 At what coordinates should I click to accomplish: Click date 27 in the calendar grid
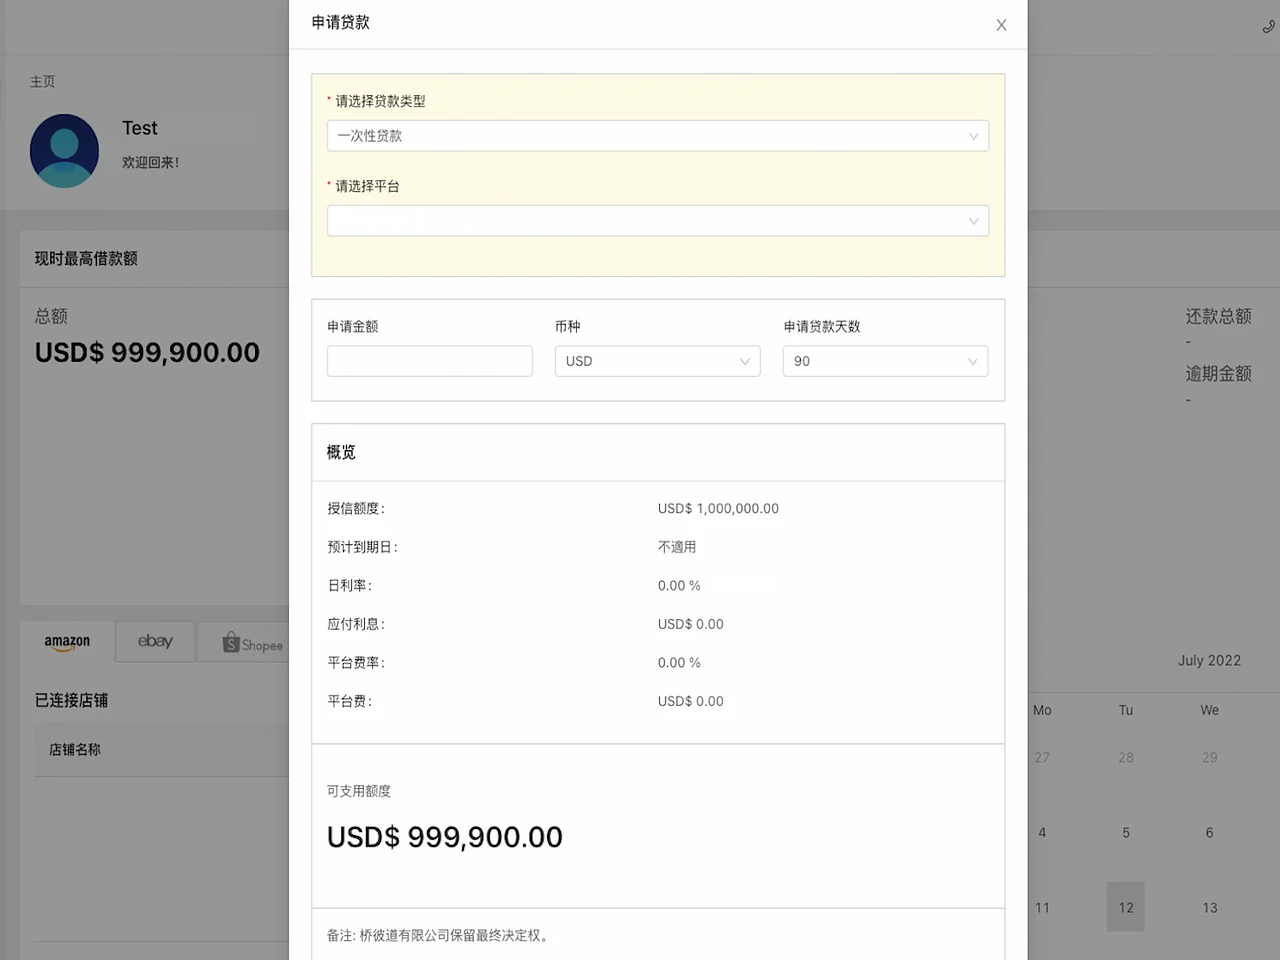(x=1042, y=757)
